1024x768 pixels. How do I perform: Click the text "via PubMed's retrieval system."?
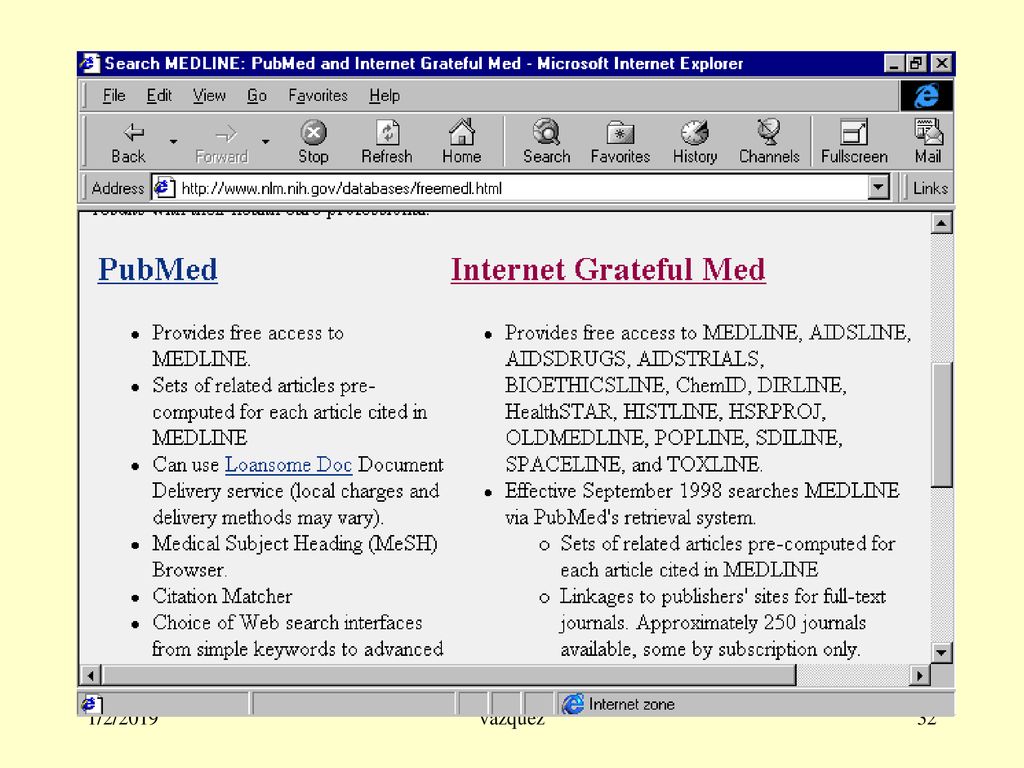[x=630, y=517]
